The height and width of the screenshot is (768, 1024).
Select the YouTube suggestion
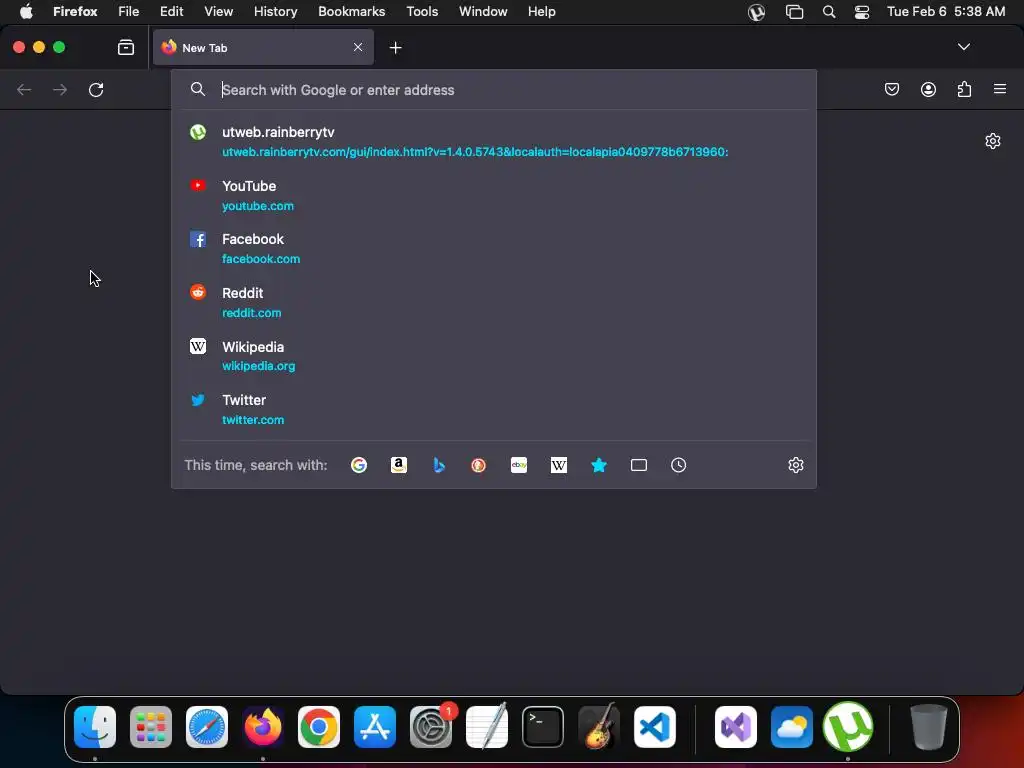tap(494, 195)
